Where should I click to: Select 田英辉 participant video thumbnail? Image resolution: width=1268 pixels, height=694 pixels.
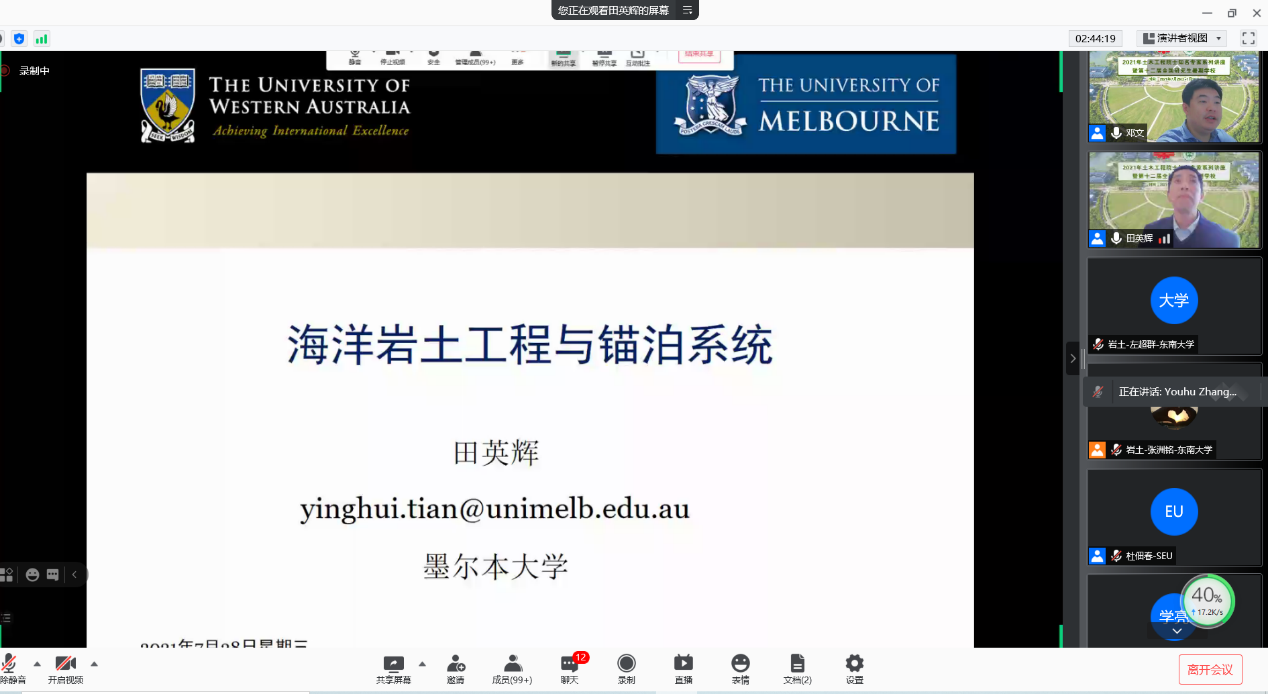(1174, 200)
